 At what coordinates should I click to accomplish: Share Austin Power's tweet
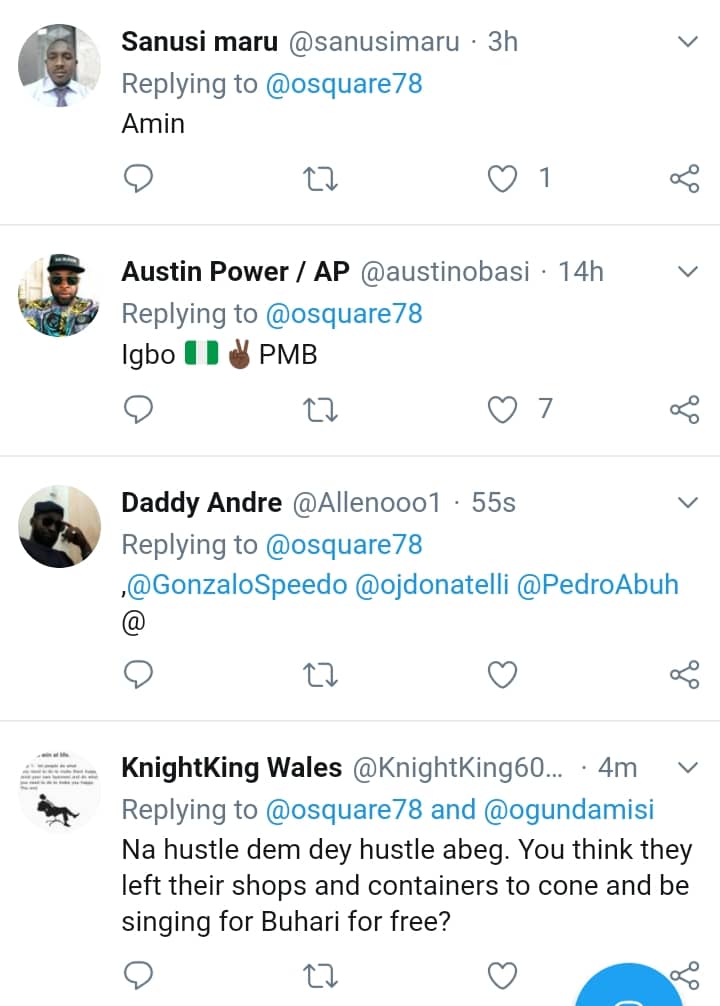click(684, 409)
